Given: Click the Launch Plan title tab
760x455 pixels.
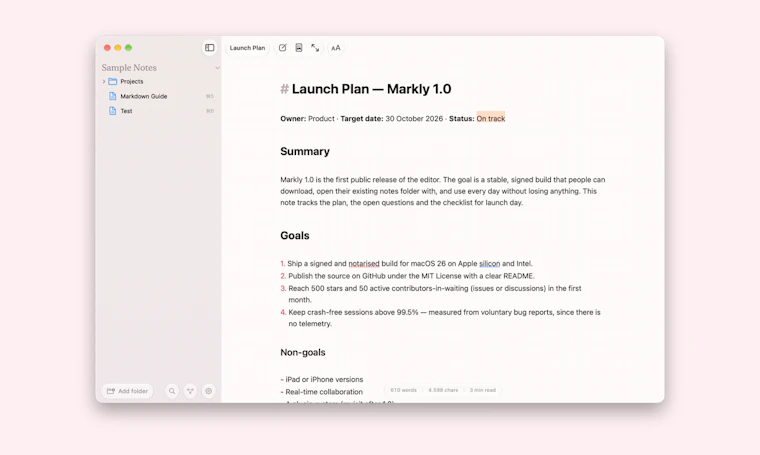Looking at the screenshot, I should (x=247, y=48).
